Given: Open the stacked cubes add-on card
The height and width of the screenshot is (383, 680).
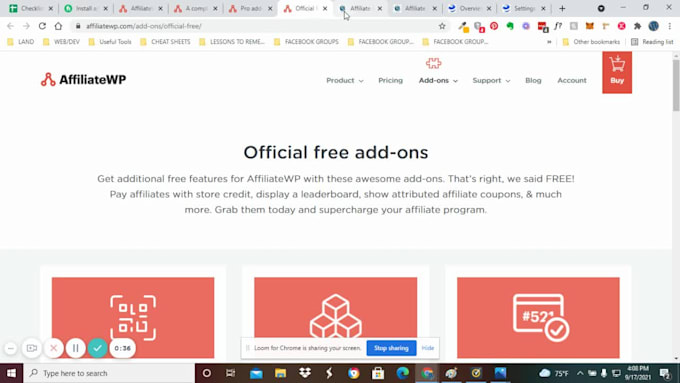Looking at the screenshot, I should [335, 318].
